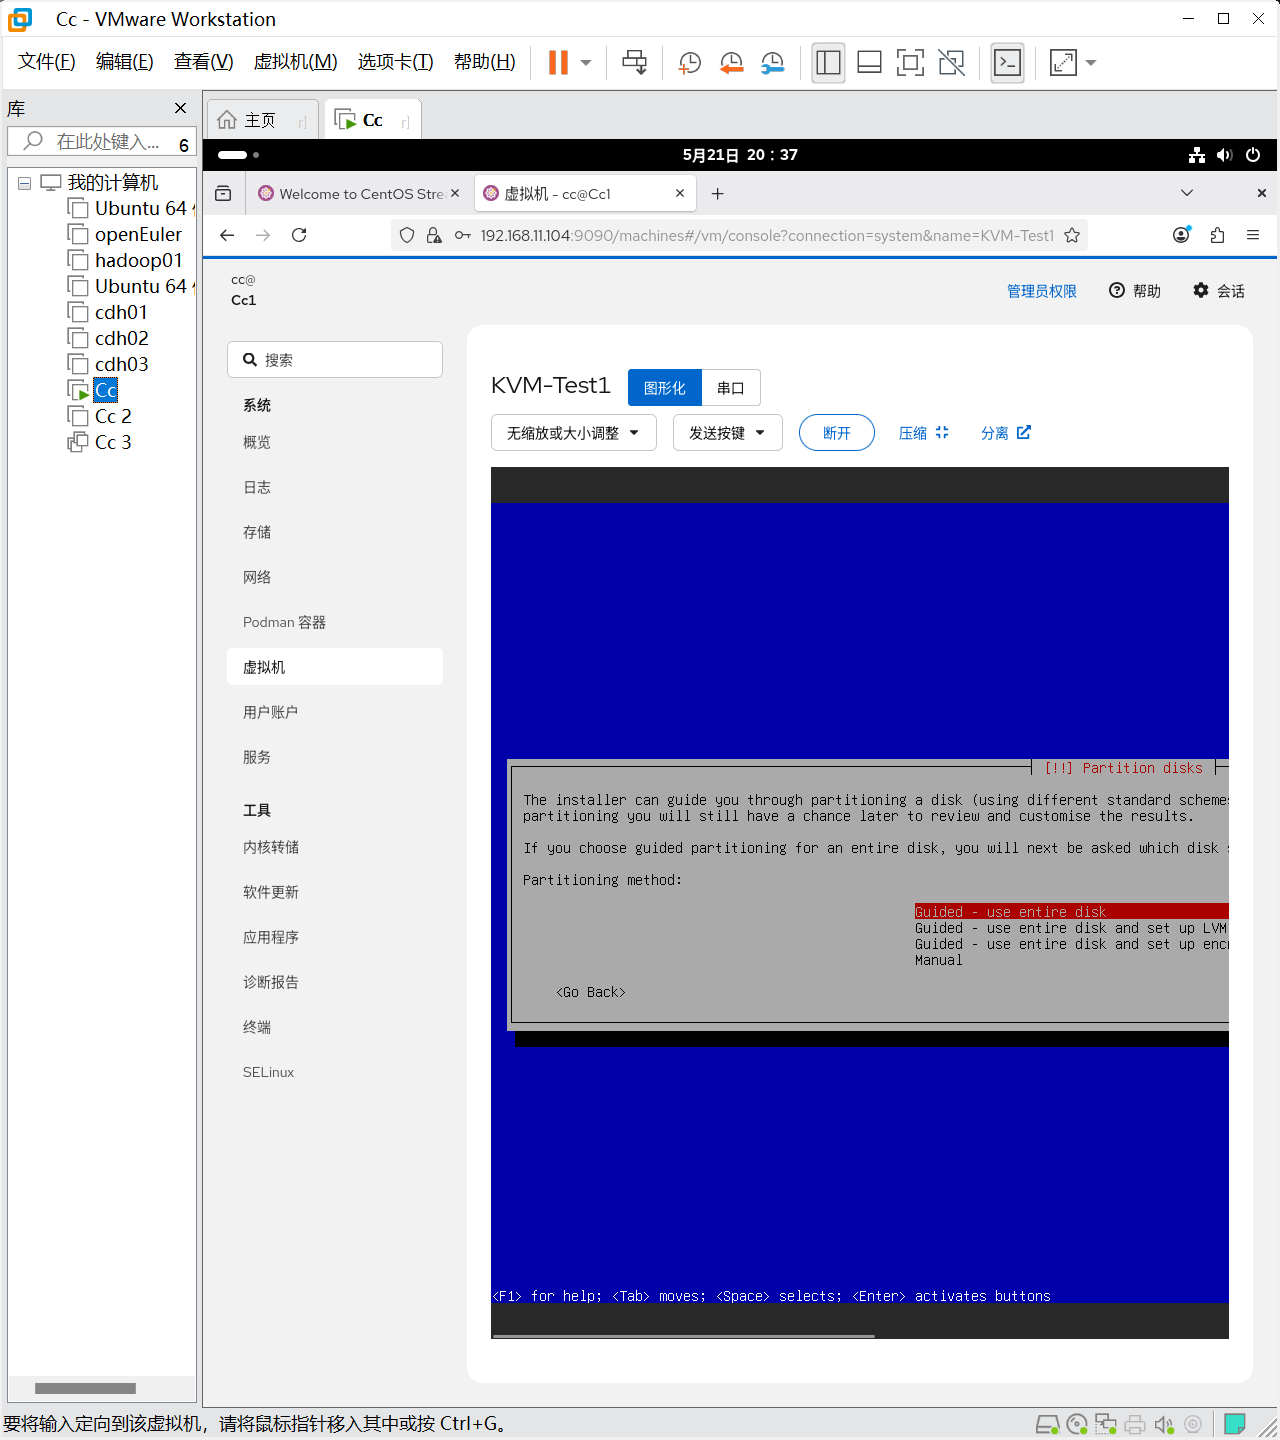1280x1440 pixels.
Task: Select cdh01 in the library tree
Action: pos(121,312)
